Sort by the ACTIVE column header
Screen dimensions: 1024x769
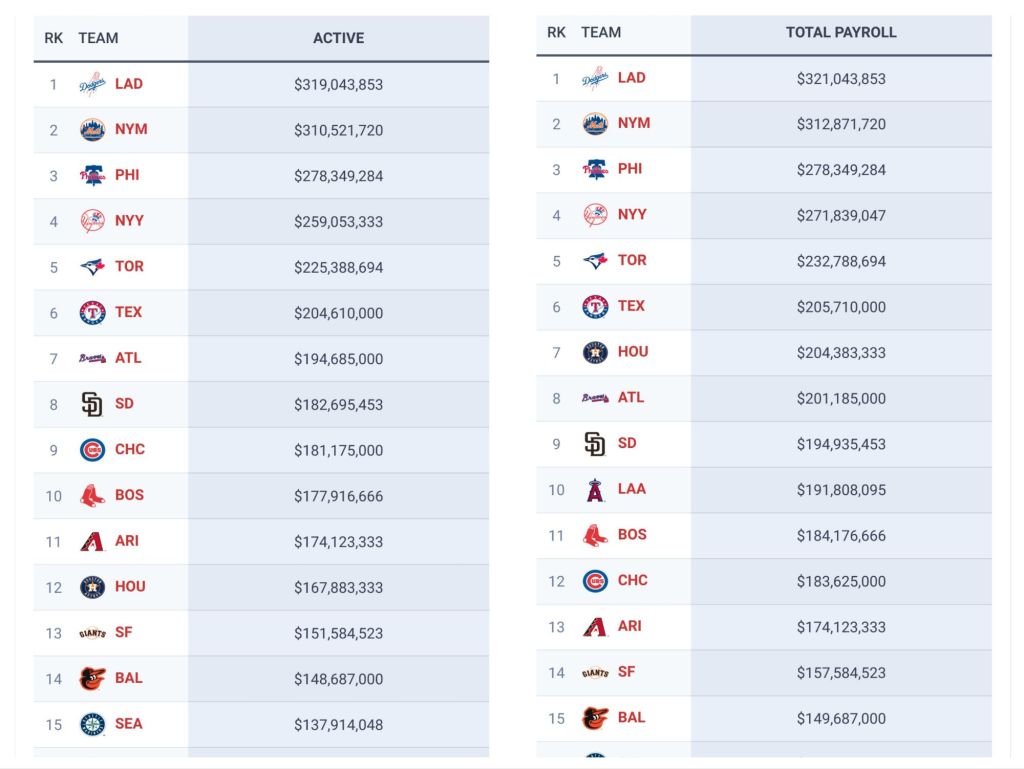coord(338,38)
